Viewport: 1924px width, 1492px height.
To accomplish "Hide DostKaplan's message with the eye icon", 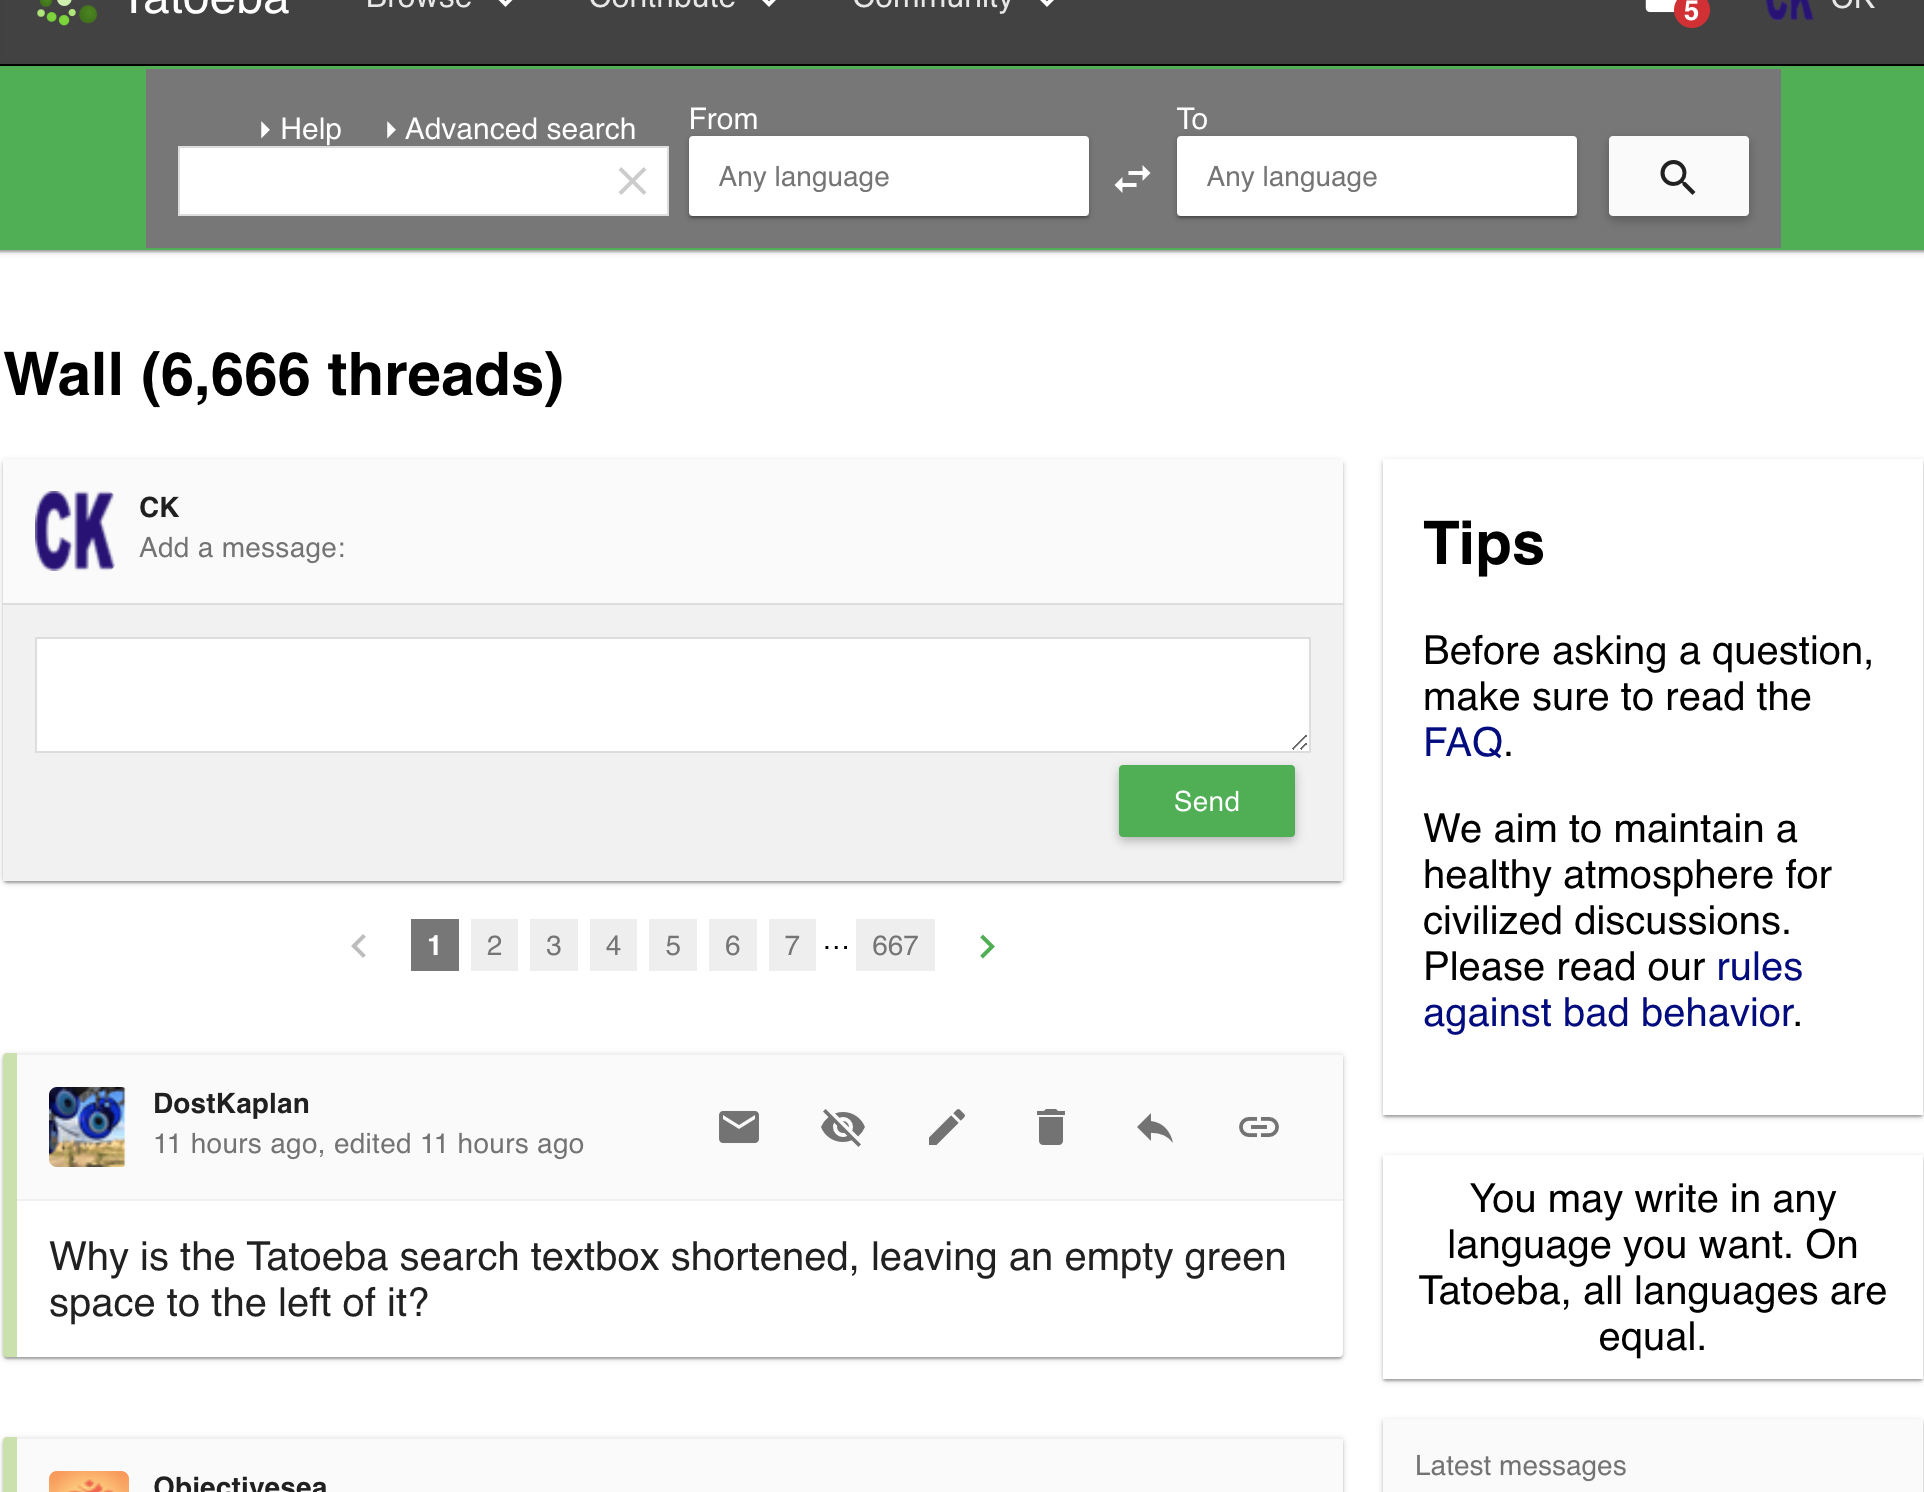I will coord(843,1127).
